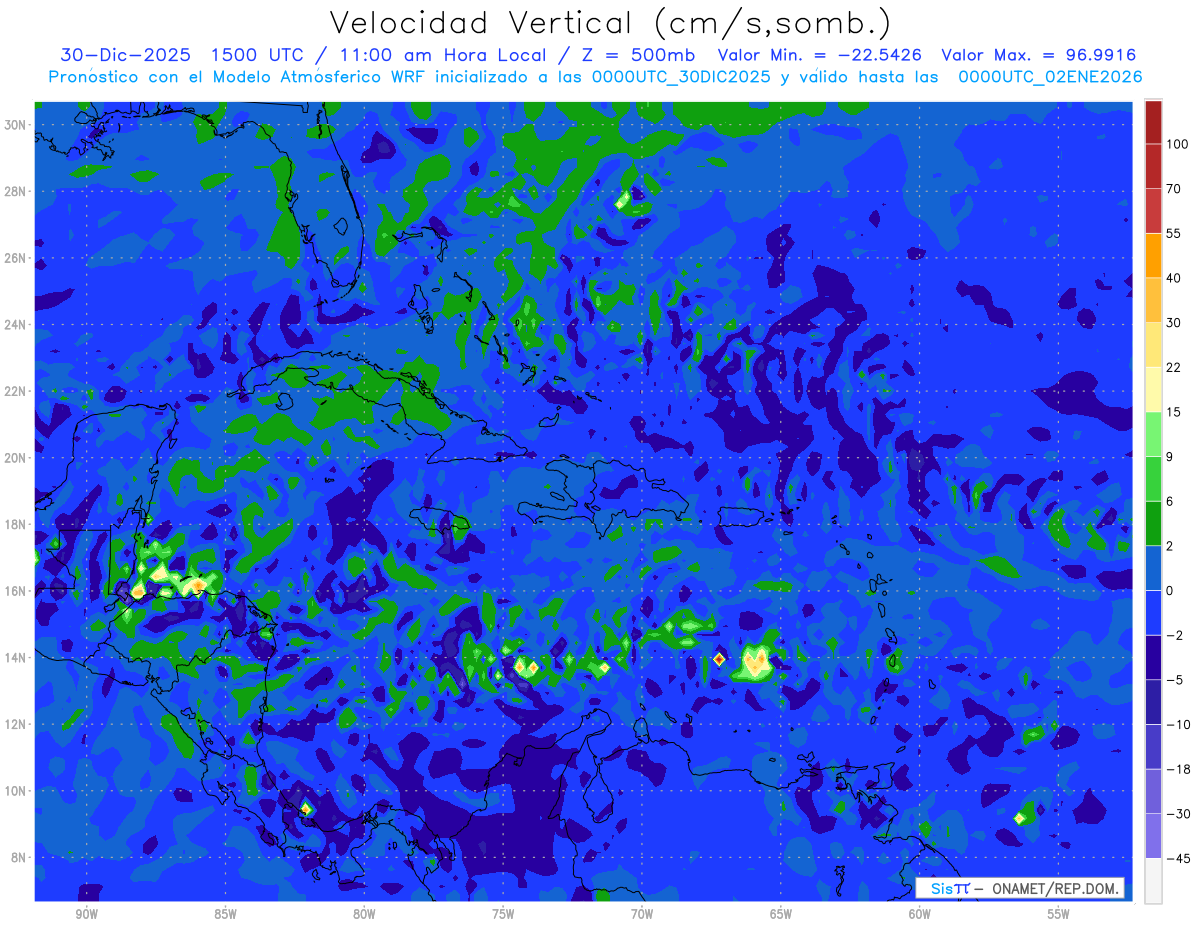Image resolution: width=1200 pixels, height=927 pixels.
Task: Click the '75W' longitude label
Action: 503,914
